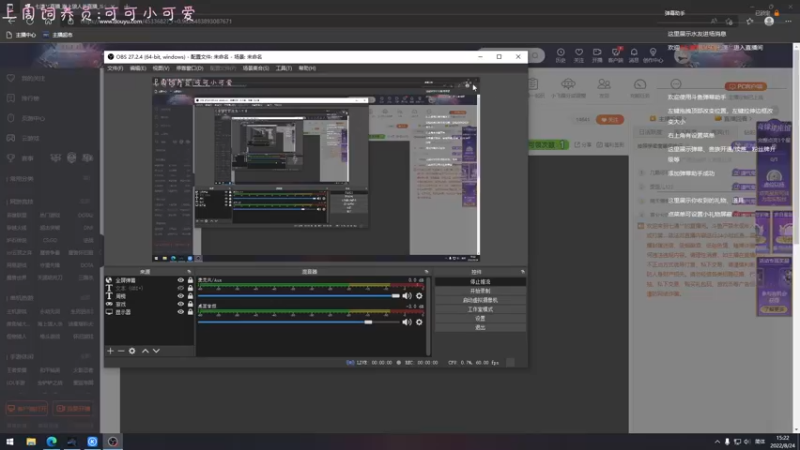The width and height of the screenshot is (800, 450).
Task: Toggle visibility eye of 文本 (GDI+) source
Action: pyautogui.click(x=181, y=288)
